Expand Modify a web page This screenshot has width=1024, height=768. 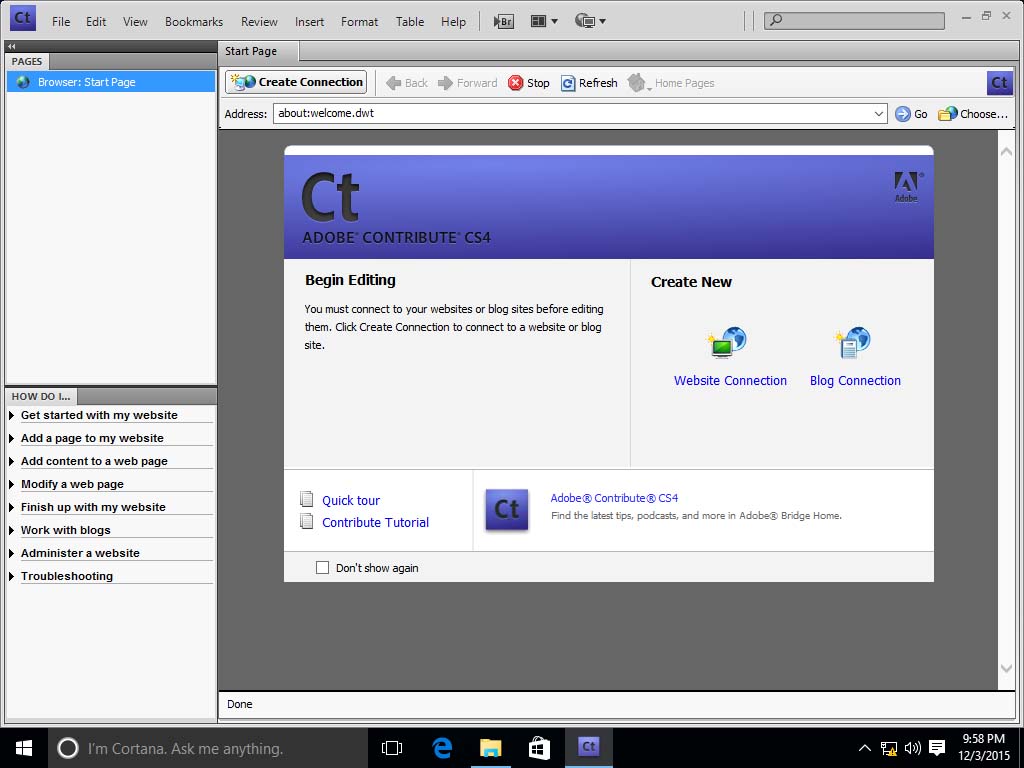pyautogui.click(x=72, y=484)
